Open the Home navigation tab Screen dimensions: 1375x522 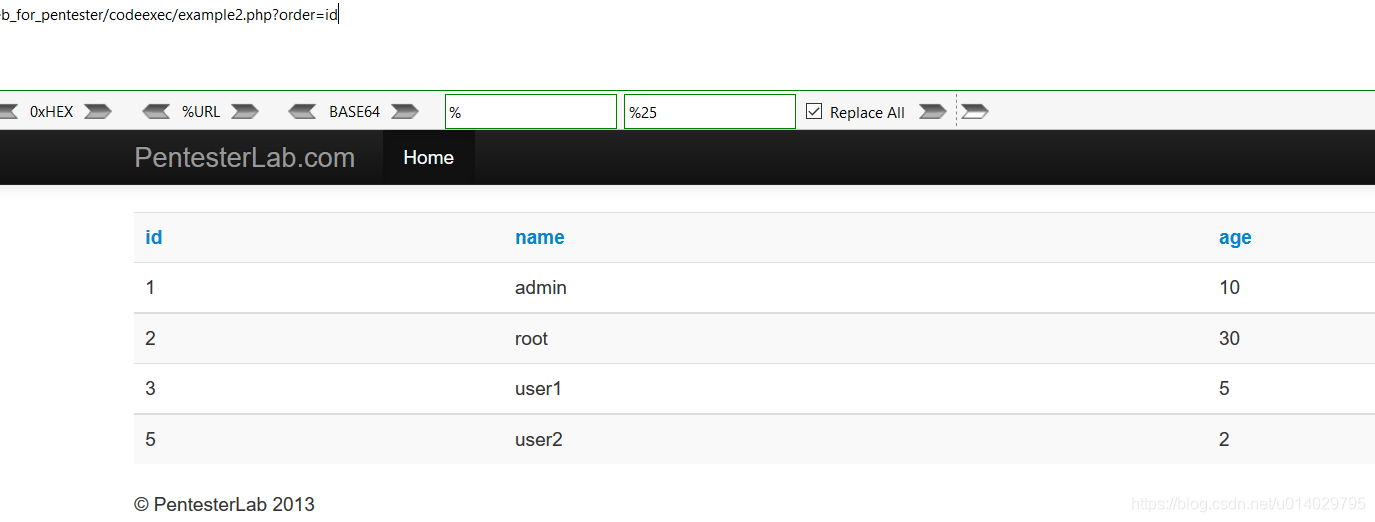[x=428, y=157]
